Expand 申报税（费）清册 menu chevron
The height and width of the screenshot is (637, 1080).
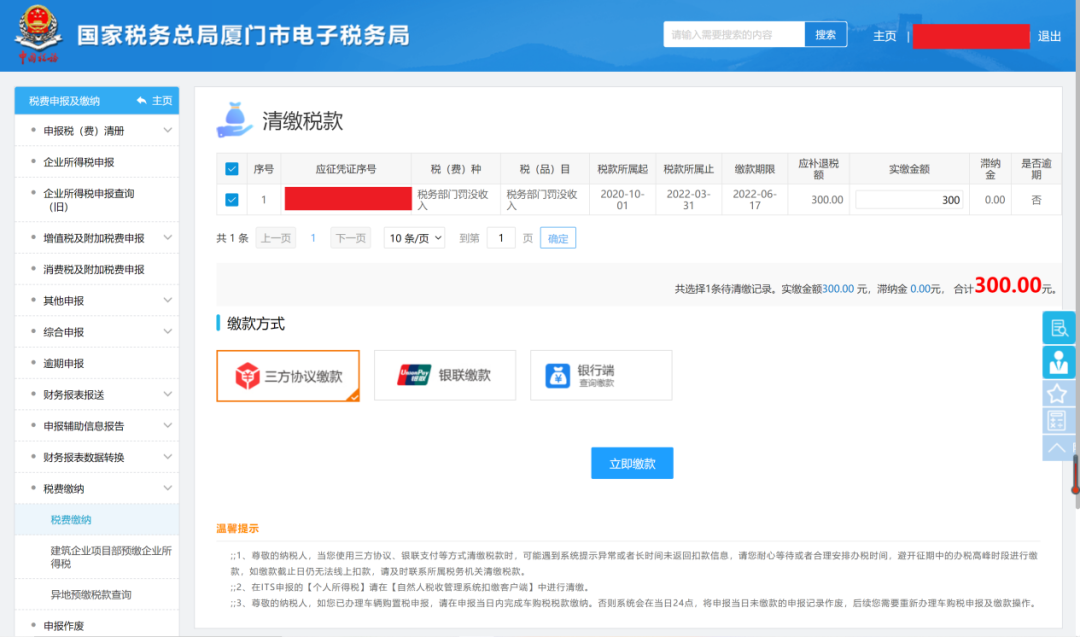coord(167,130)
